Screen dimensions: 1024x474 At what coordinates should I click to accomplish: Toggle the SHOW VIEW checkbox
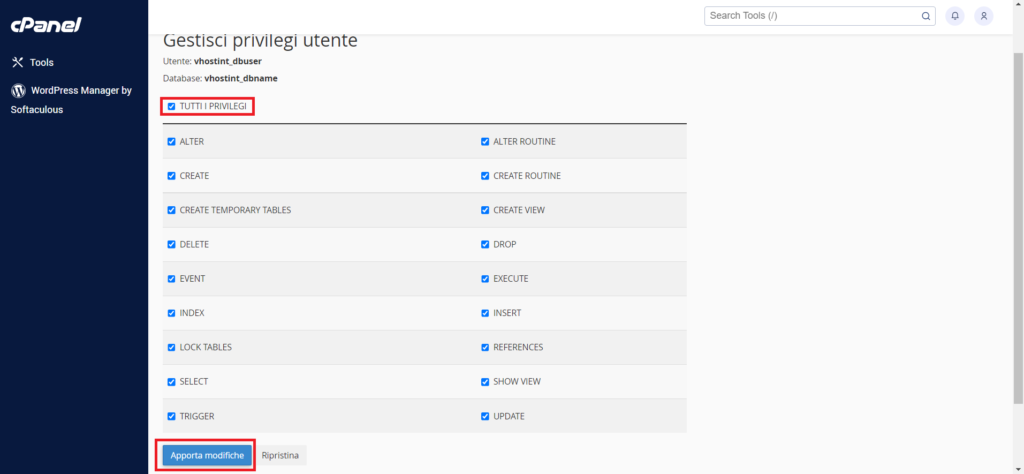[485, 381]
